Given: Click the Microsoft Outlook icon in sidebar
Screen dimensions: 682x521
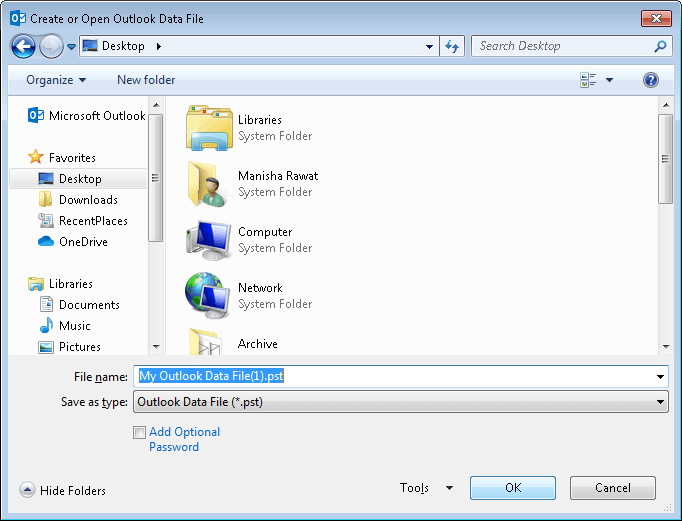Looking at the screenshot, I should (x=36, y=115).
